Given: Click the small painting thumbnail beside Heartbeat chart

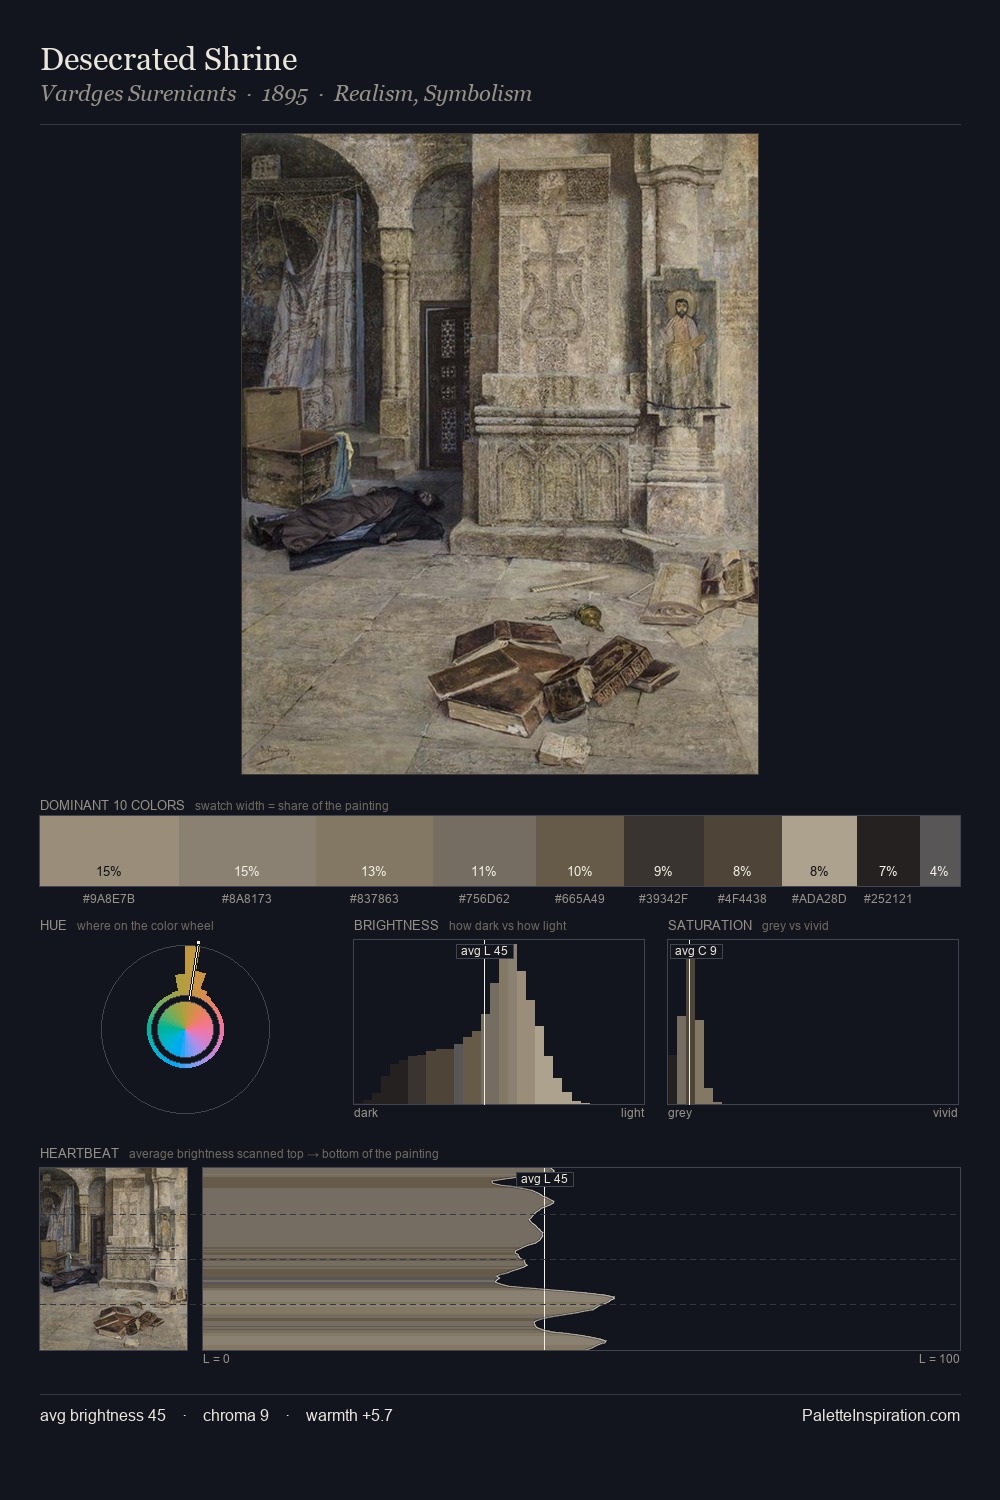Looking at the screenshot, I should [113, 1259].
